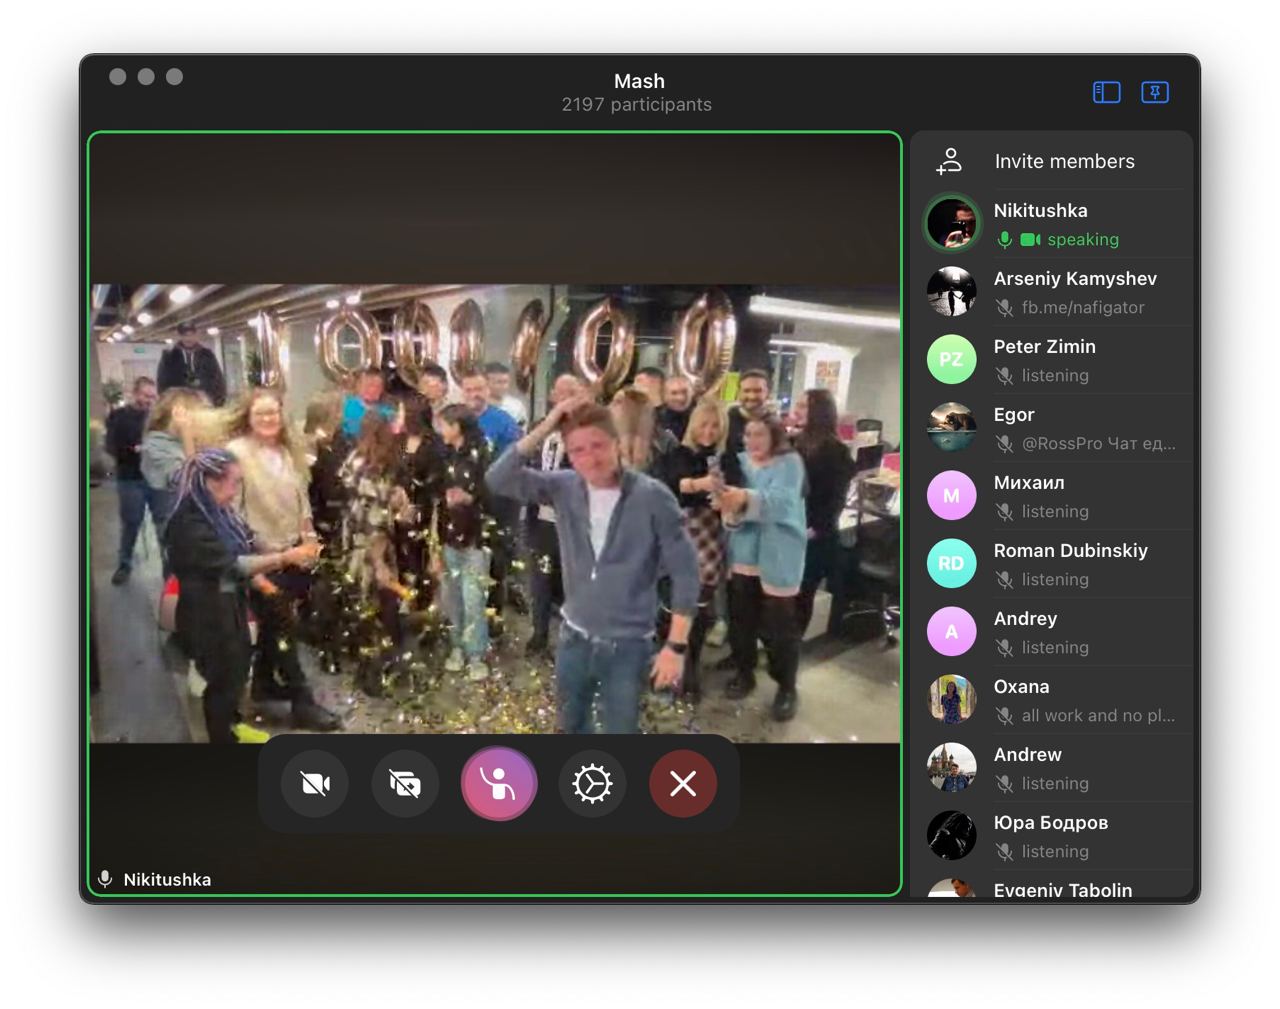Click the 2197 participants count
The image size is (1280, 1009).
(x=637, y=105)
